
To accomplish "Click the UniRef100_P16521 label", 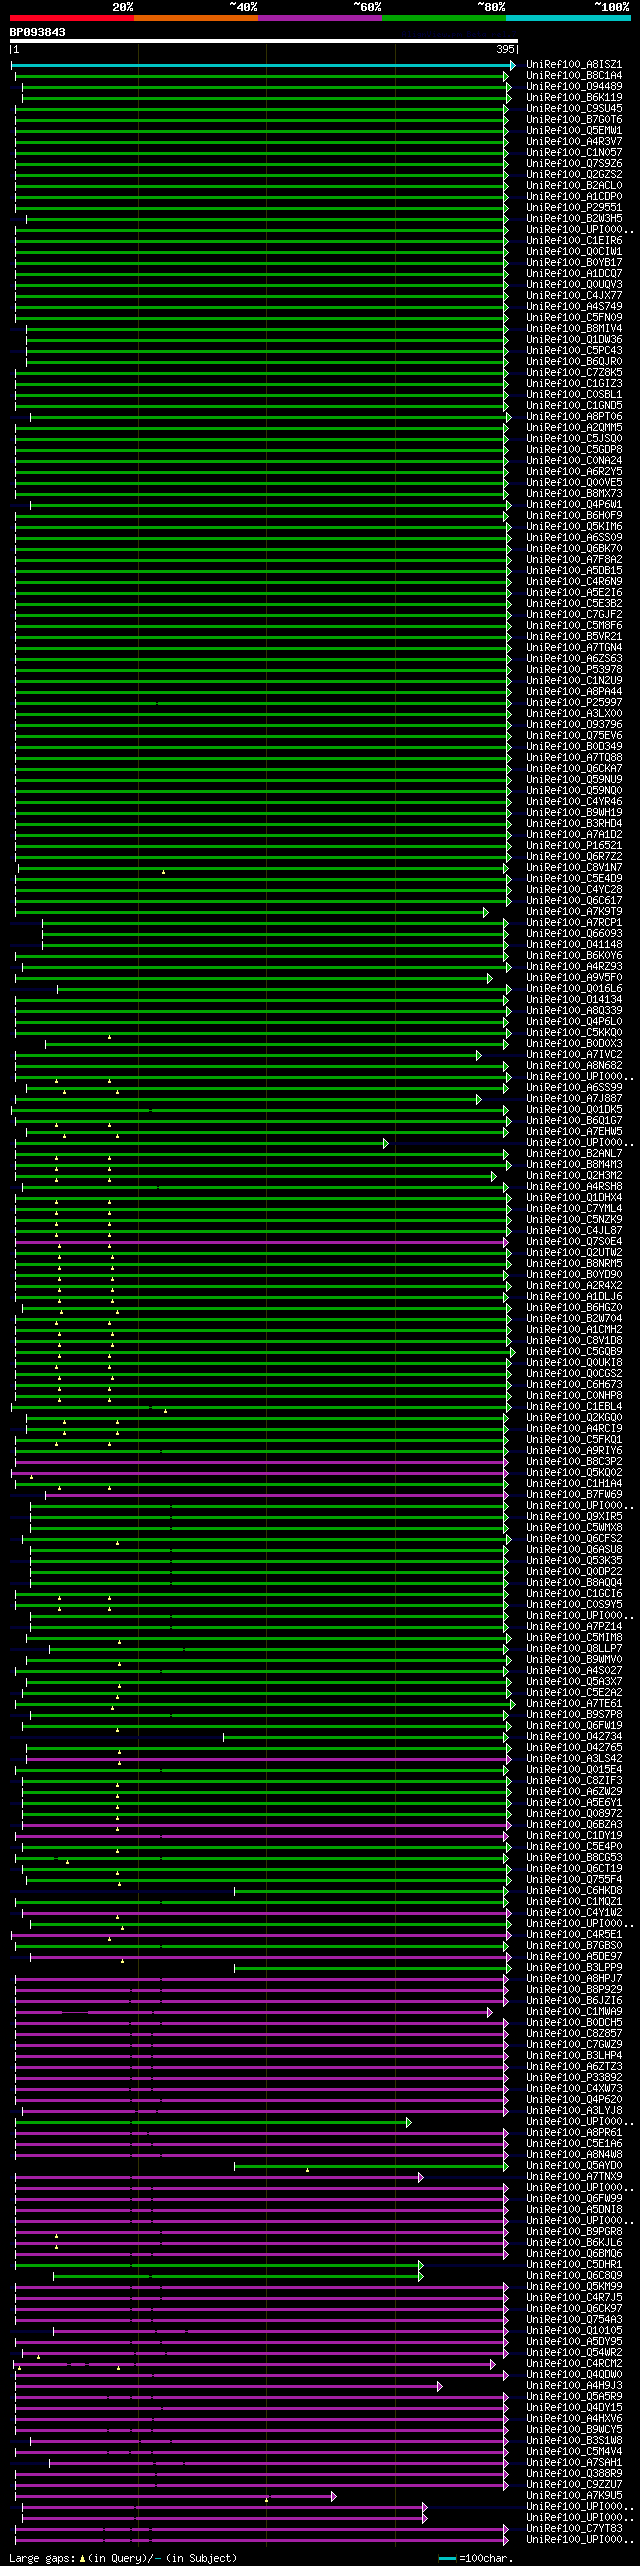I will [574, 846].
